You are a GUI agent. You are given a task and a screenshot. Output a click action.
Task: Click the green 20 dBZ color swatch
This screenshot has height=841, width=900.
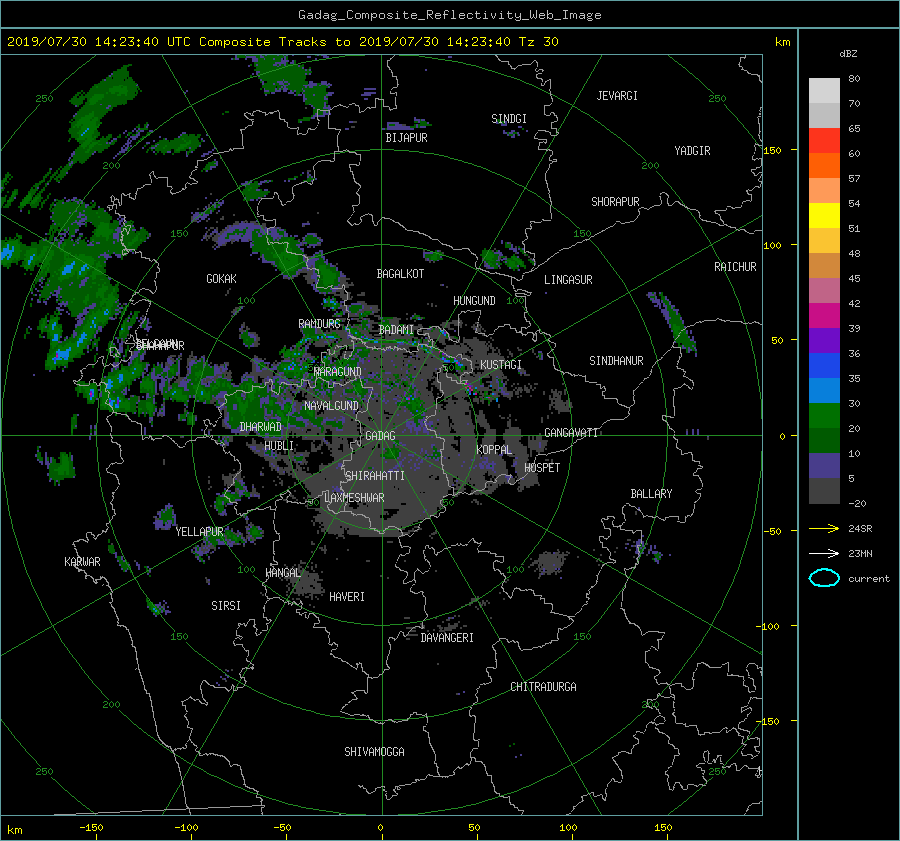click(x=824, y=416)
